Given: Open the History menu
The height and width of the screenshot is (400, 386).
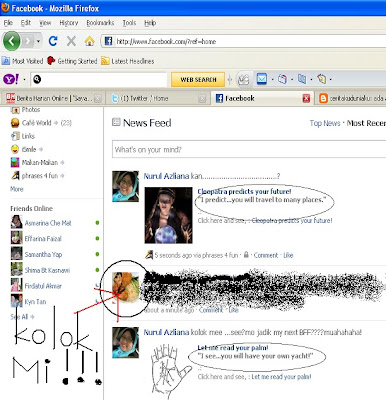Looking at the screenshot, I should pos(69,23).
